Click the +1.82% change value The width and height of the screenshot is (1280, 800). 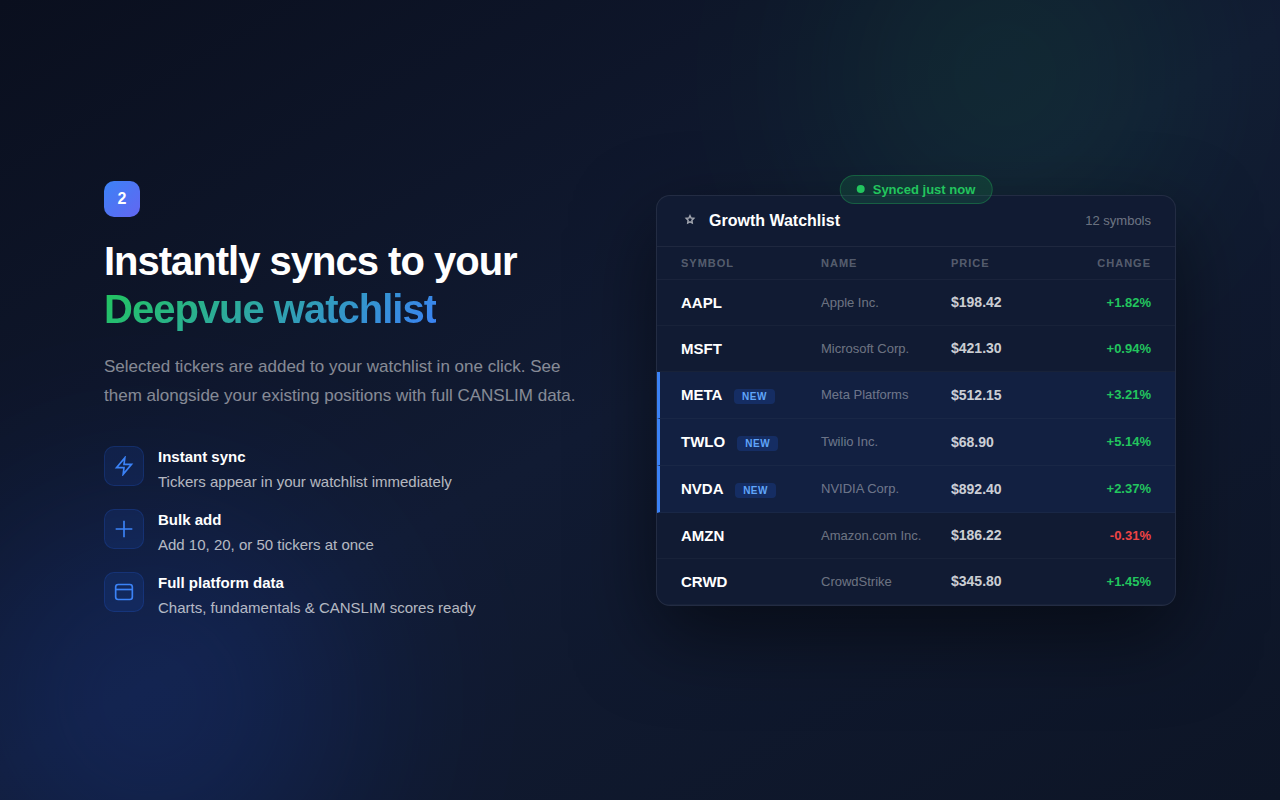coord(1128,302)
